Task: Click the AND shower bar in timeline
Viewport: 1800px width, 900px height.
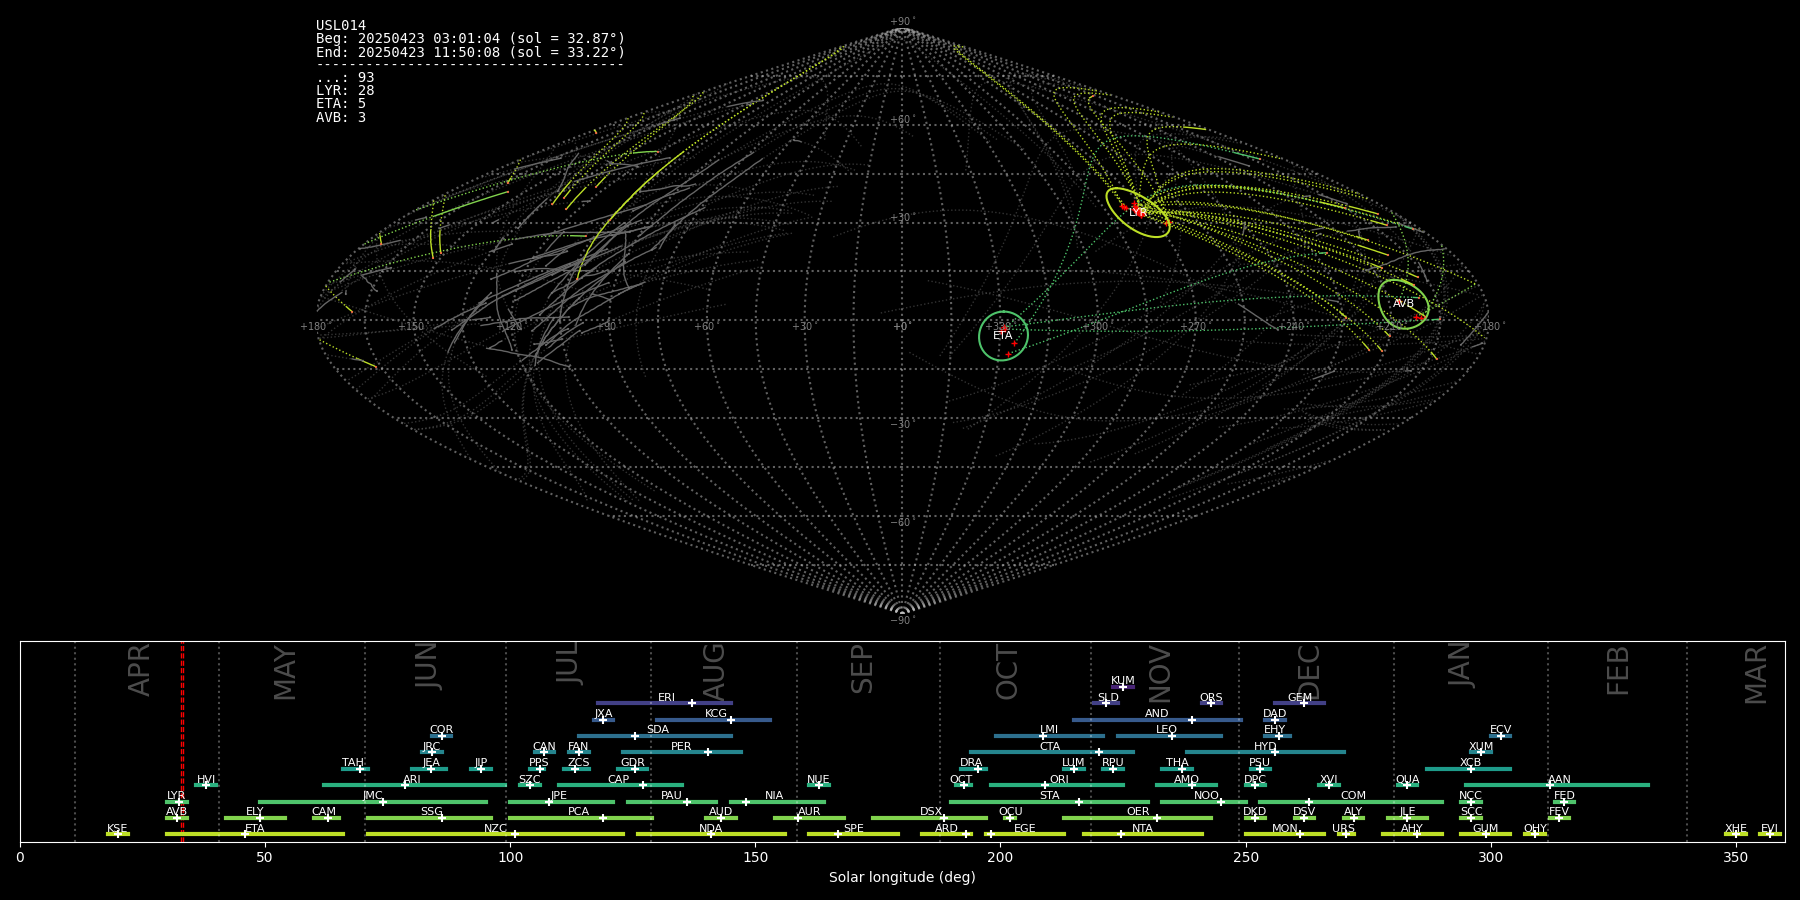Action: click(x=1157, y=719)
